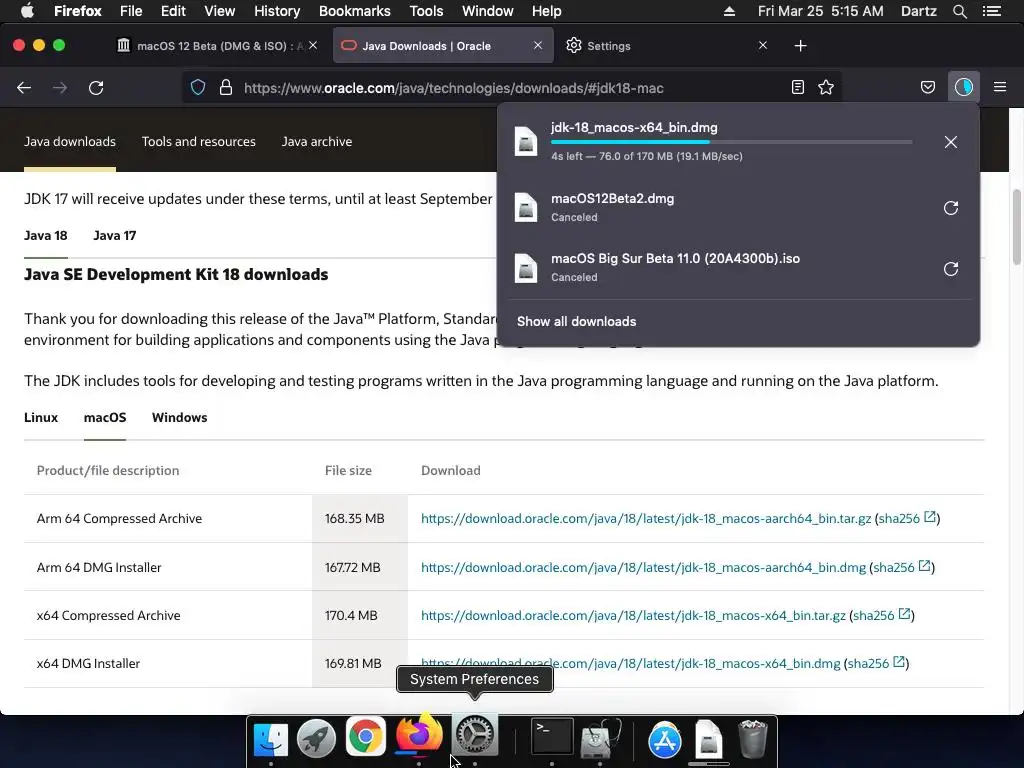This screenshot has width=1024, height=768.
Task: Open Terminal from the Dock
Action: pos(552,737)
